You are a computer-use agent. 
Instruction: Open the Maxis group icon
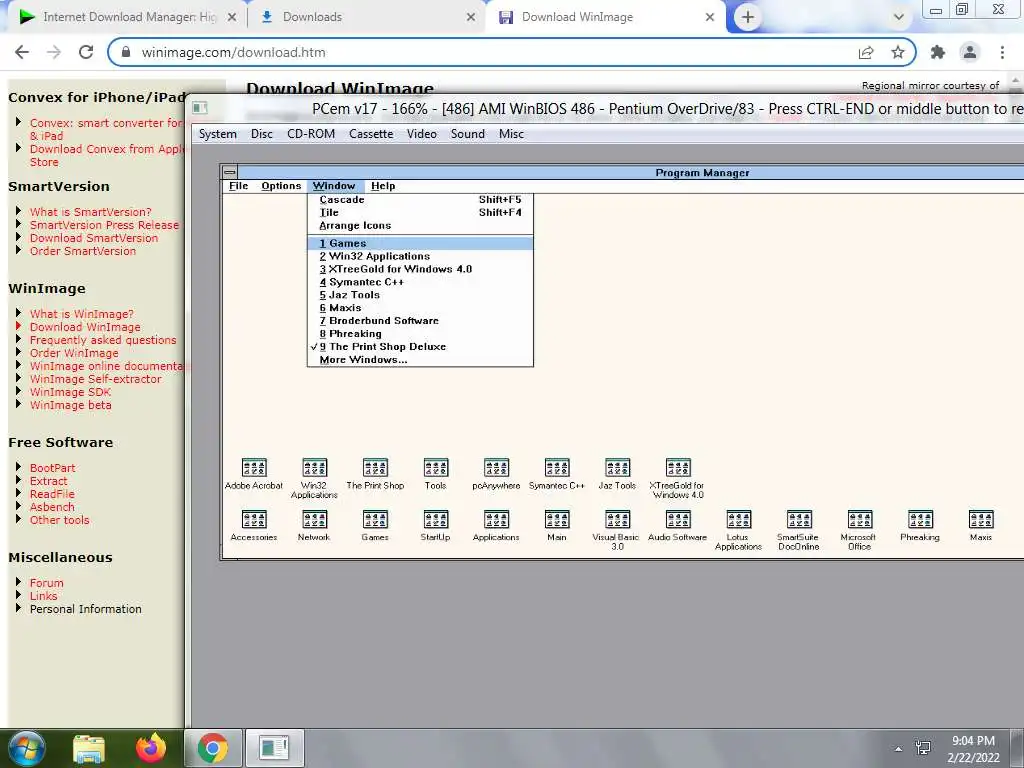click(981, 519)
